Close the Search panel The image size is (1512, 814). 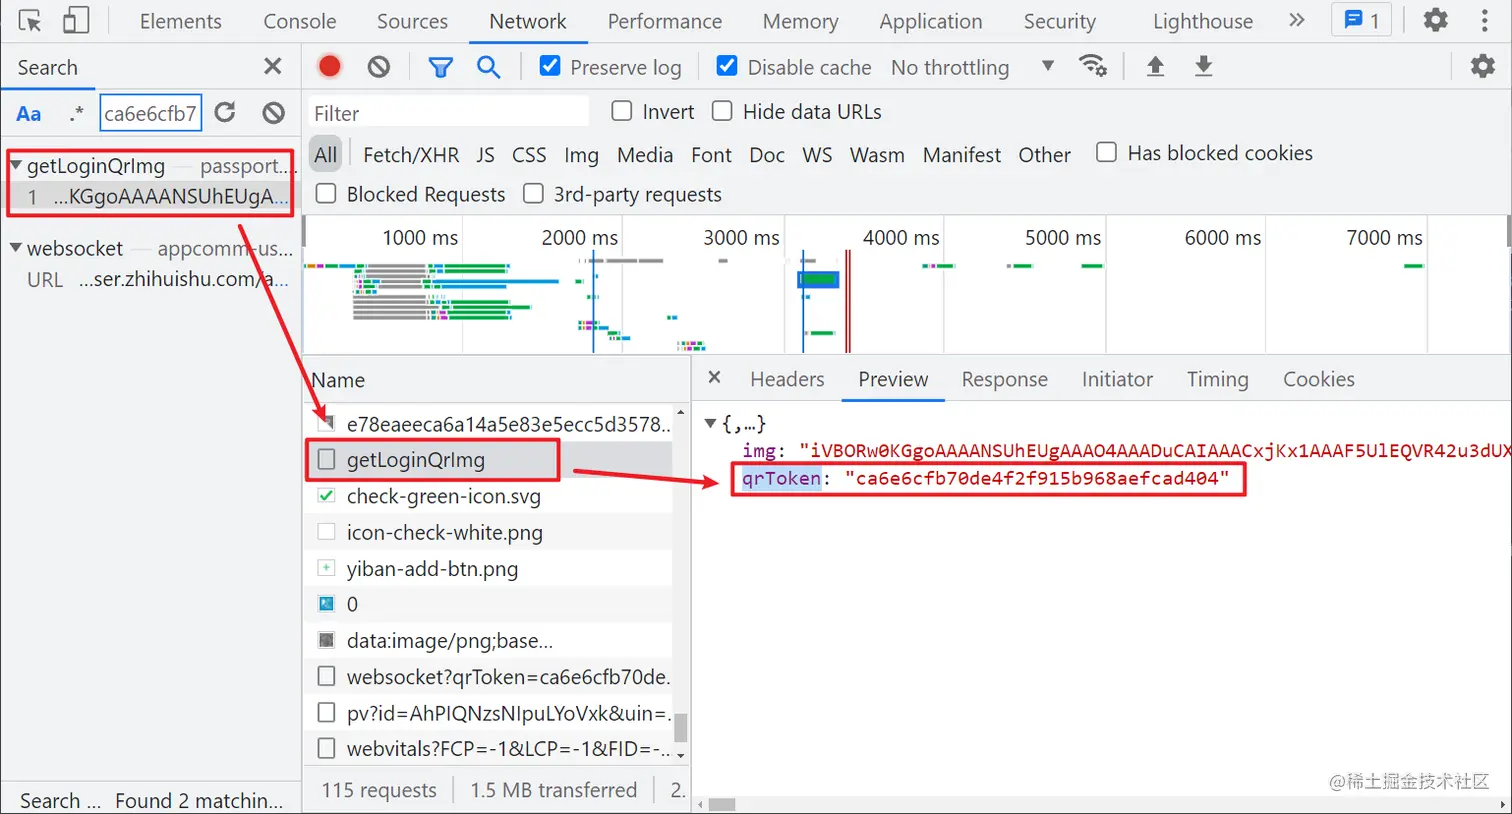(272, 67)
